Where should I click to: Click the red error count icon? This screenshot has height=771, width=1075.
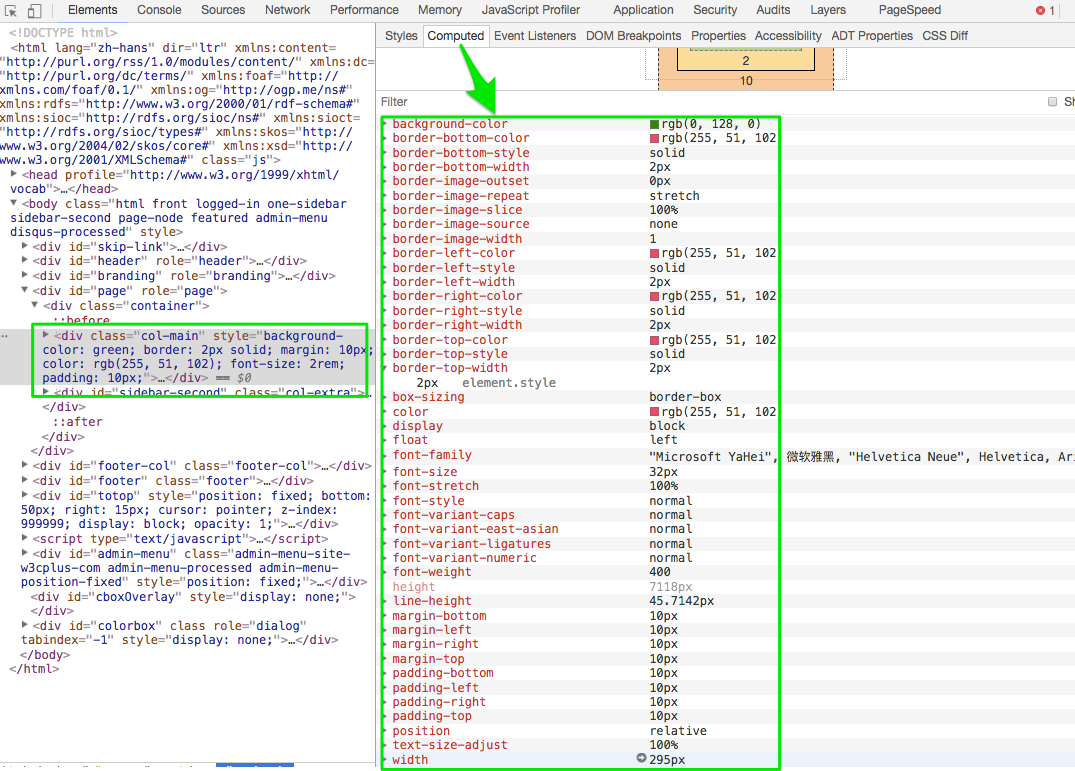(x=1040, y=11)
